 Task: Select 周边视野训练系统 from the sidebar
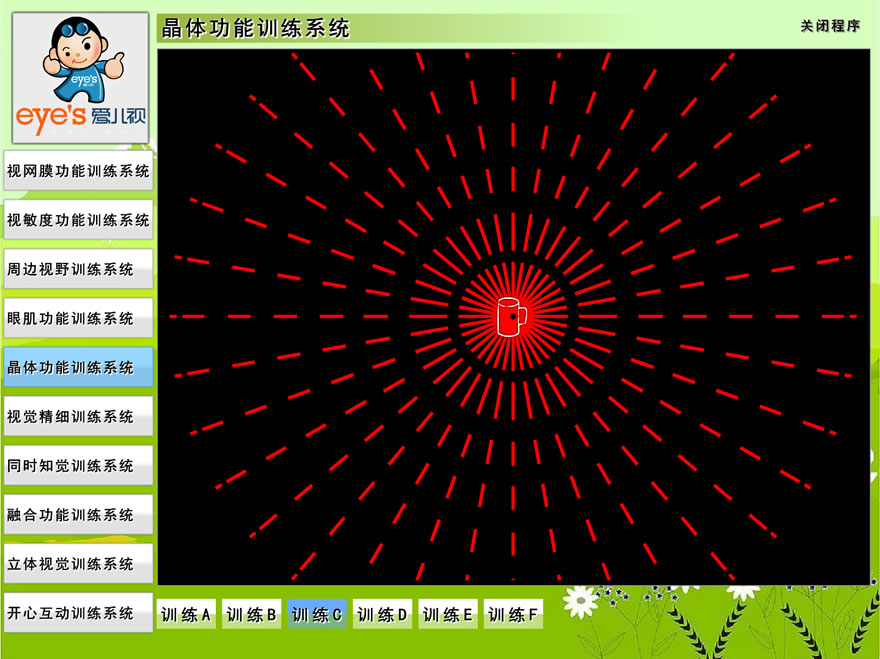(x=78, y=269)
